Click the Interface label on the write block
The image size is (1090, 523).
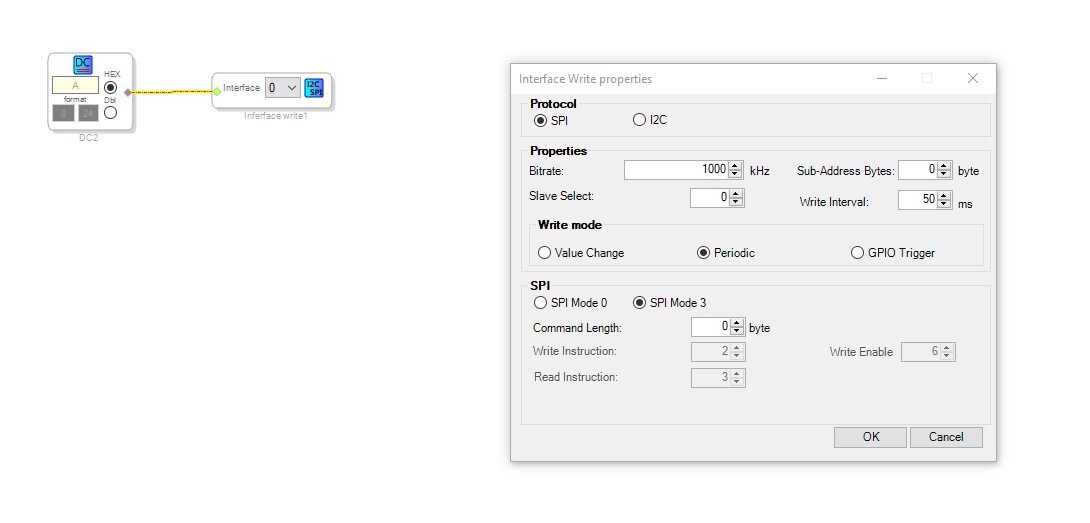pos(241,88)
